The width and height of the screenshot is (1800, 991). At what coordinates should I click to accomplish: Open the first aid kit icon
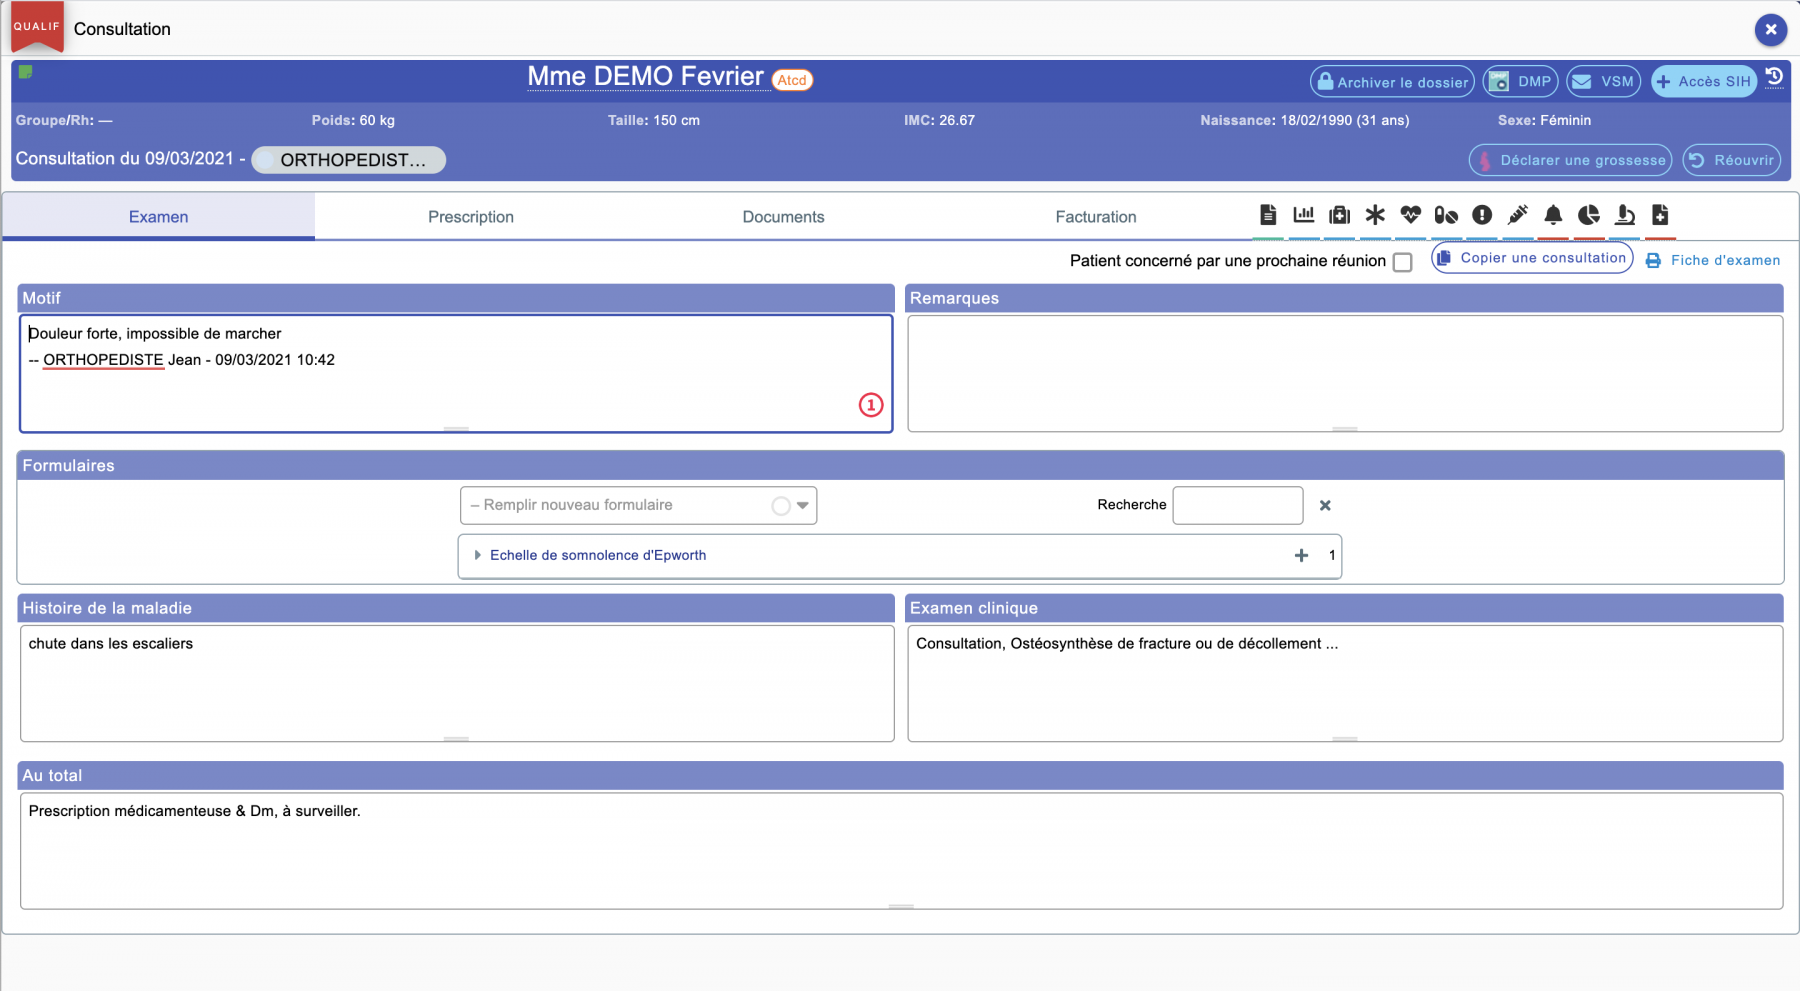(x=1340, y=215)
